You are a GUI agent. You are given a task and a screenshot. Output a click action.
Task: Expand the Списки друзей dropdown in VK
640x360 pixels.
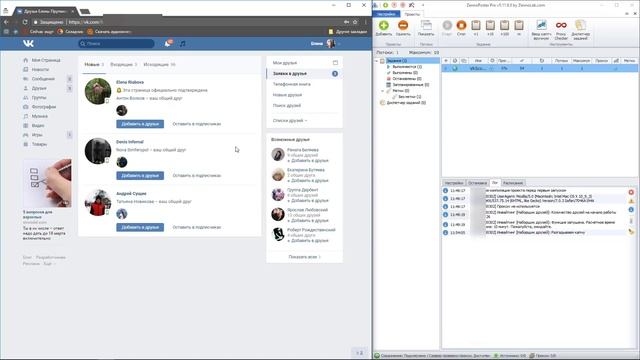(290, 121)
